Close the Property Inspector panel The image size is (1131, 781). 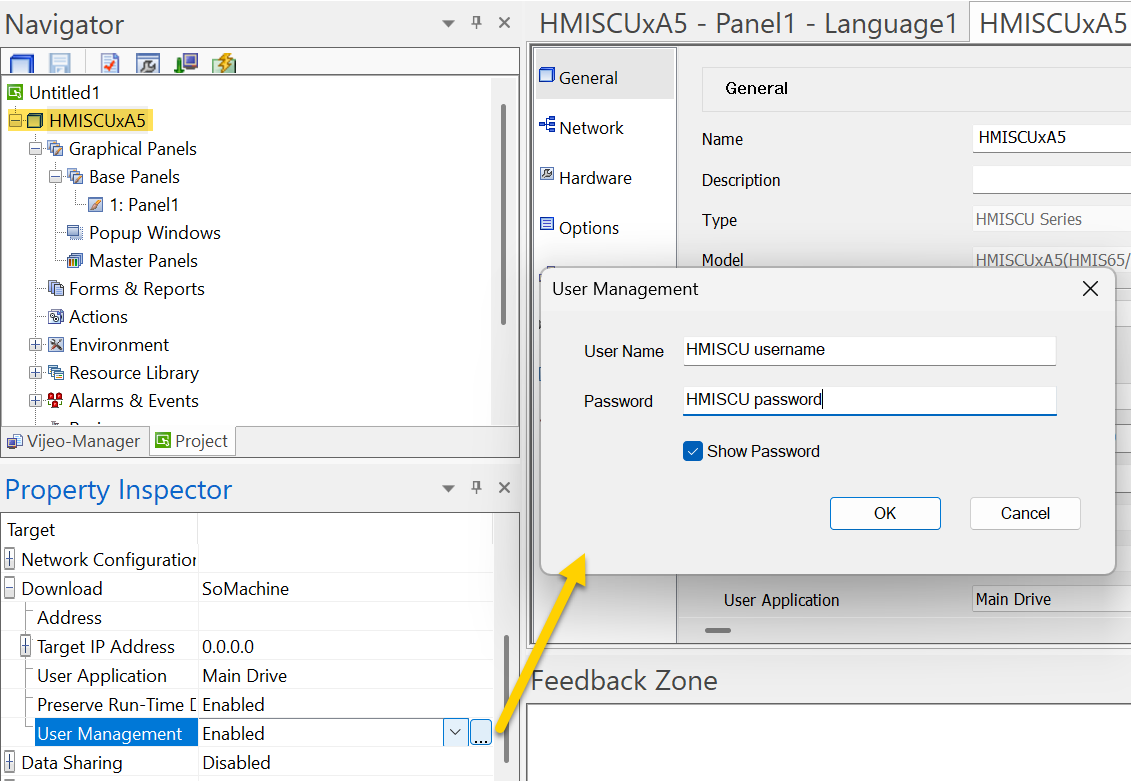[x=504, y=488]
